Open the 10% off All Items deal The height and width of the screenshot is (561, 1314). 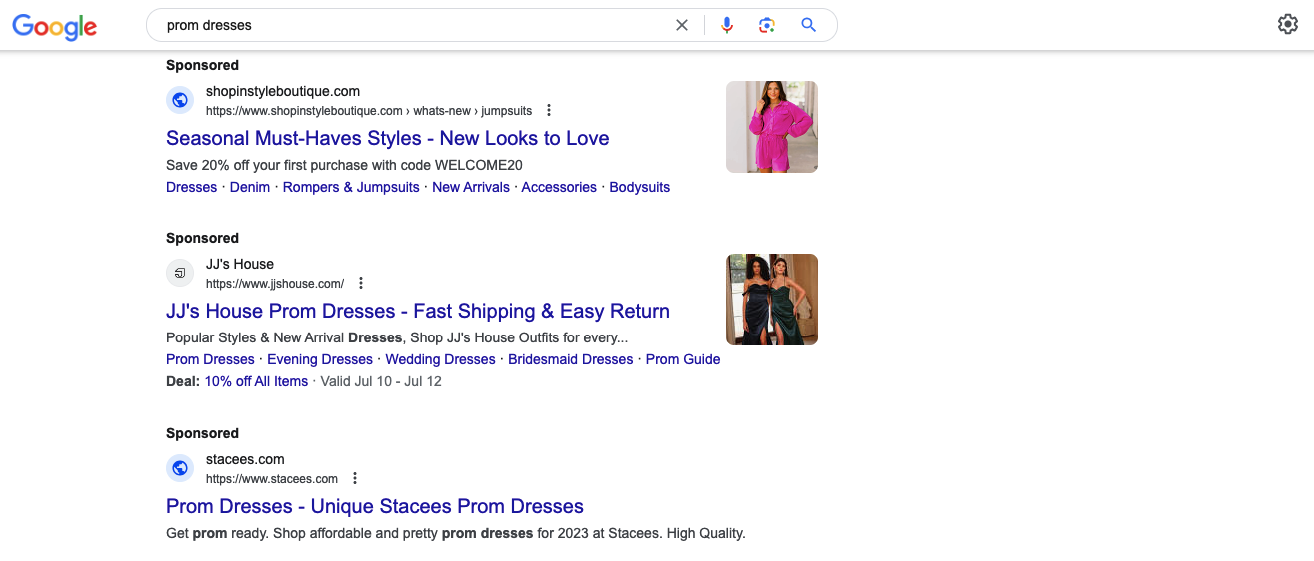[256, 381]
